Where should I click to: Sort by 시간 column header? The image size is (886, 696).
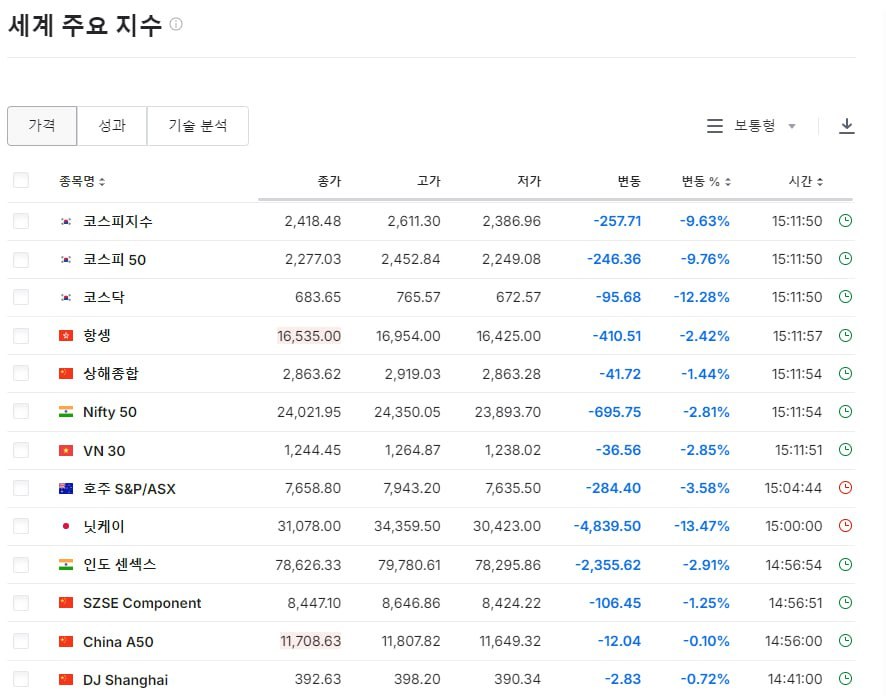806,181
